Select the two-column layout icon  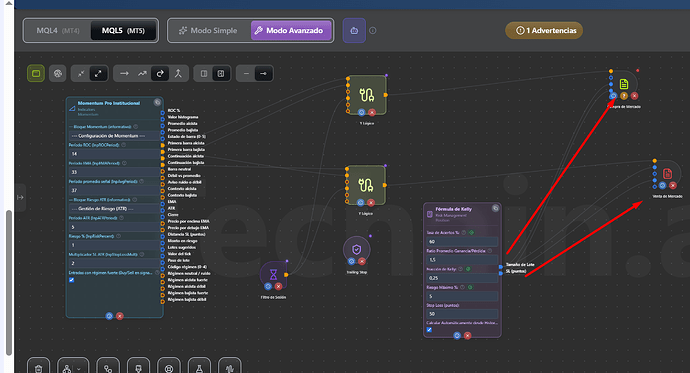(x=204, y=73)
